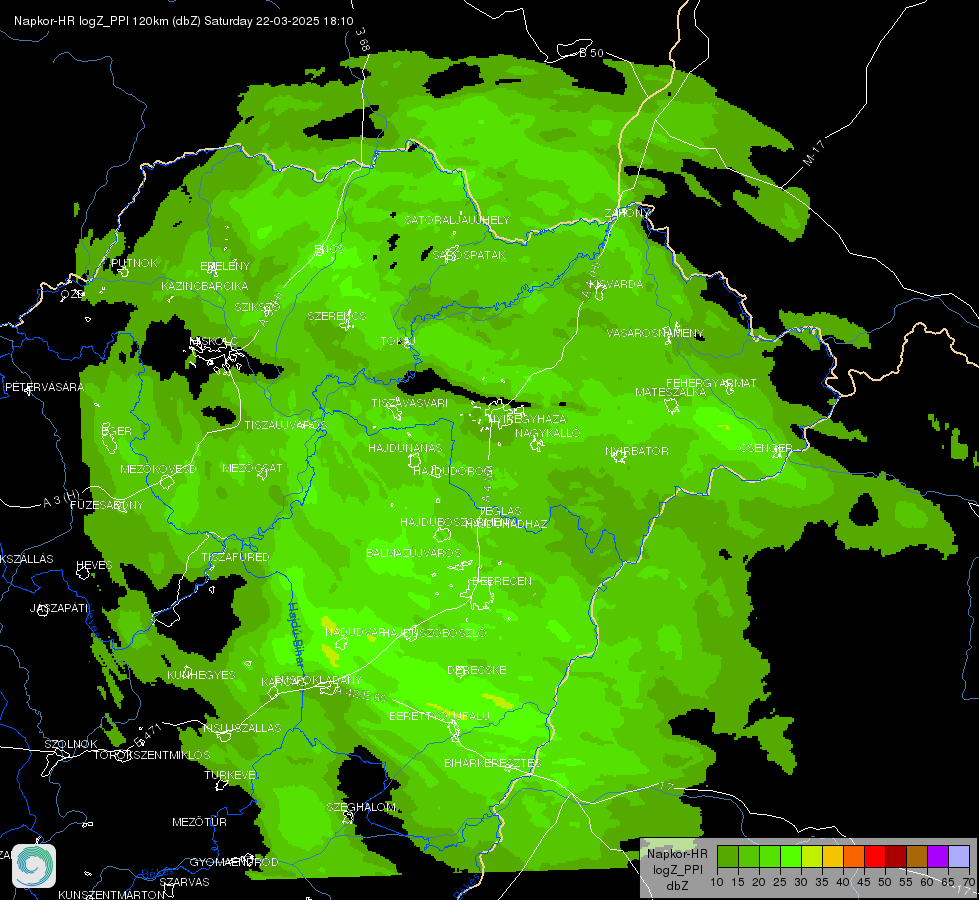Click the TISZAVASVARI label
979x900 pixels.
coord(410,403)
